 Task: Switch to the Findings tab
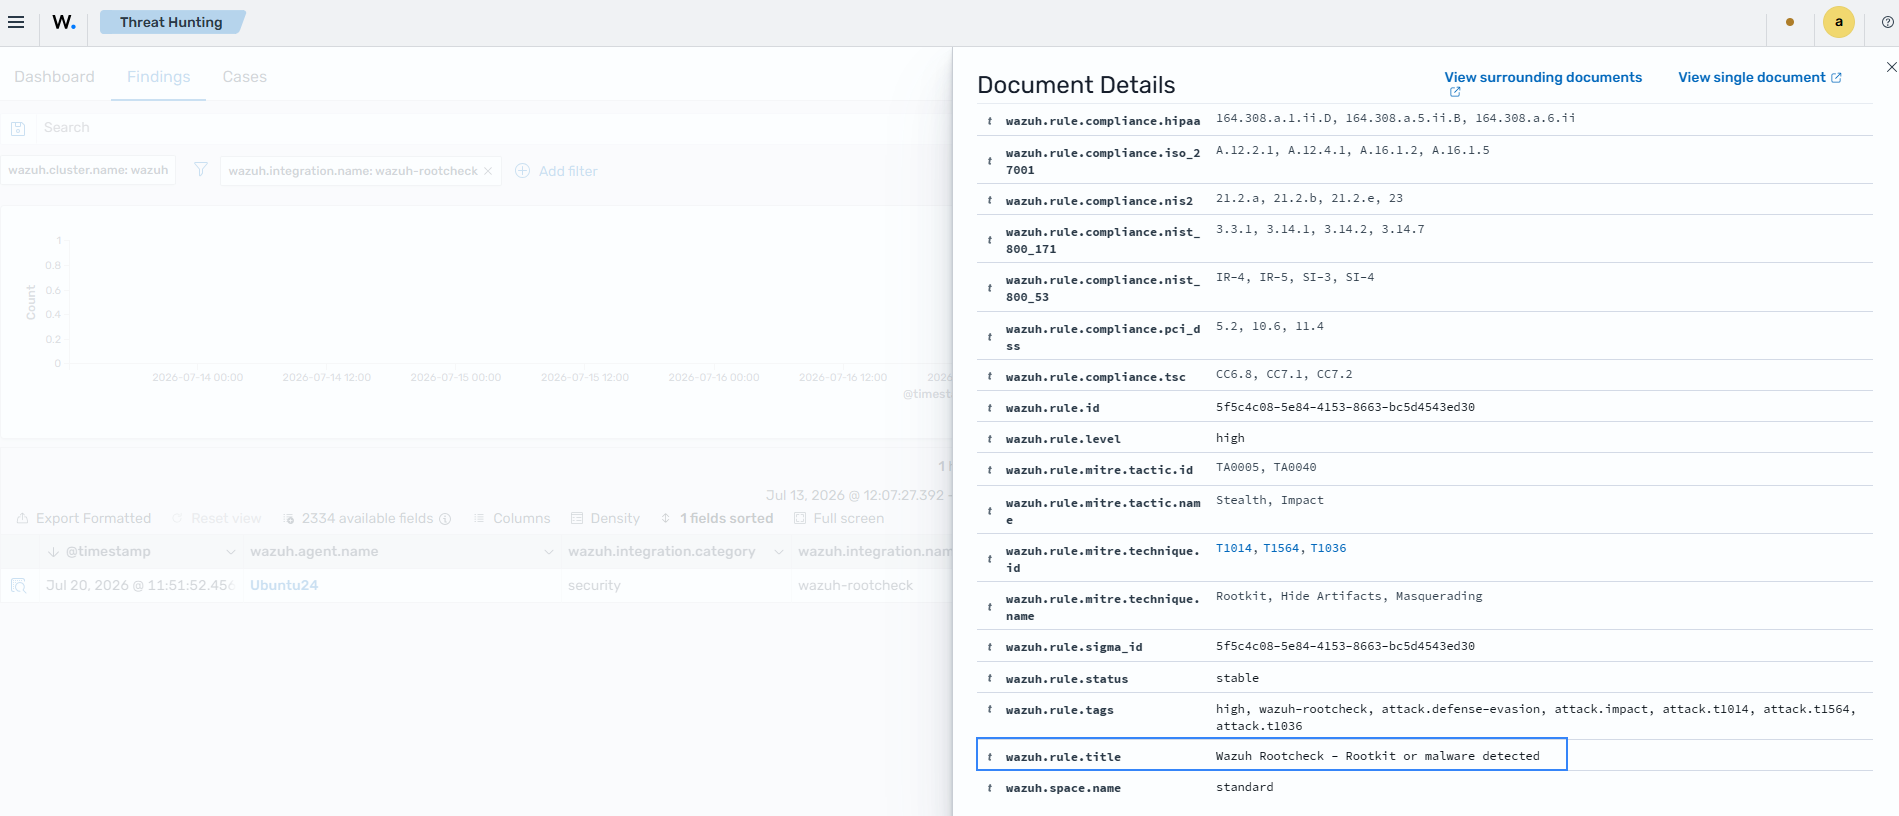click(x=158, y=77)
